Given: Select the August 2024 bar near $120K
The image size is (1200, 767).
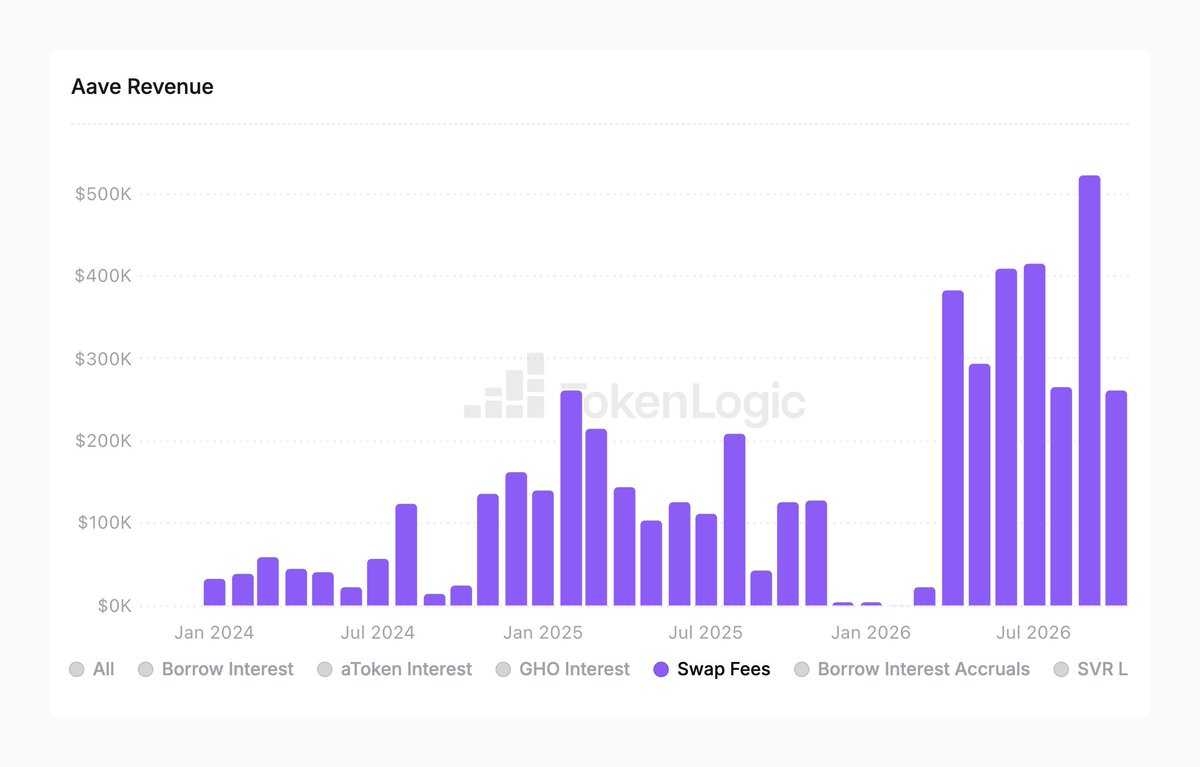Looking at the screenshot, I should [x=406, y=555].
